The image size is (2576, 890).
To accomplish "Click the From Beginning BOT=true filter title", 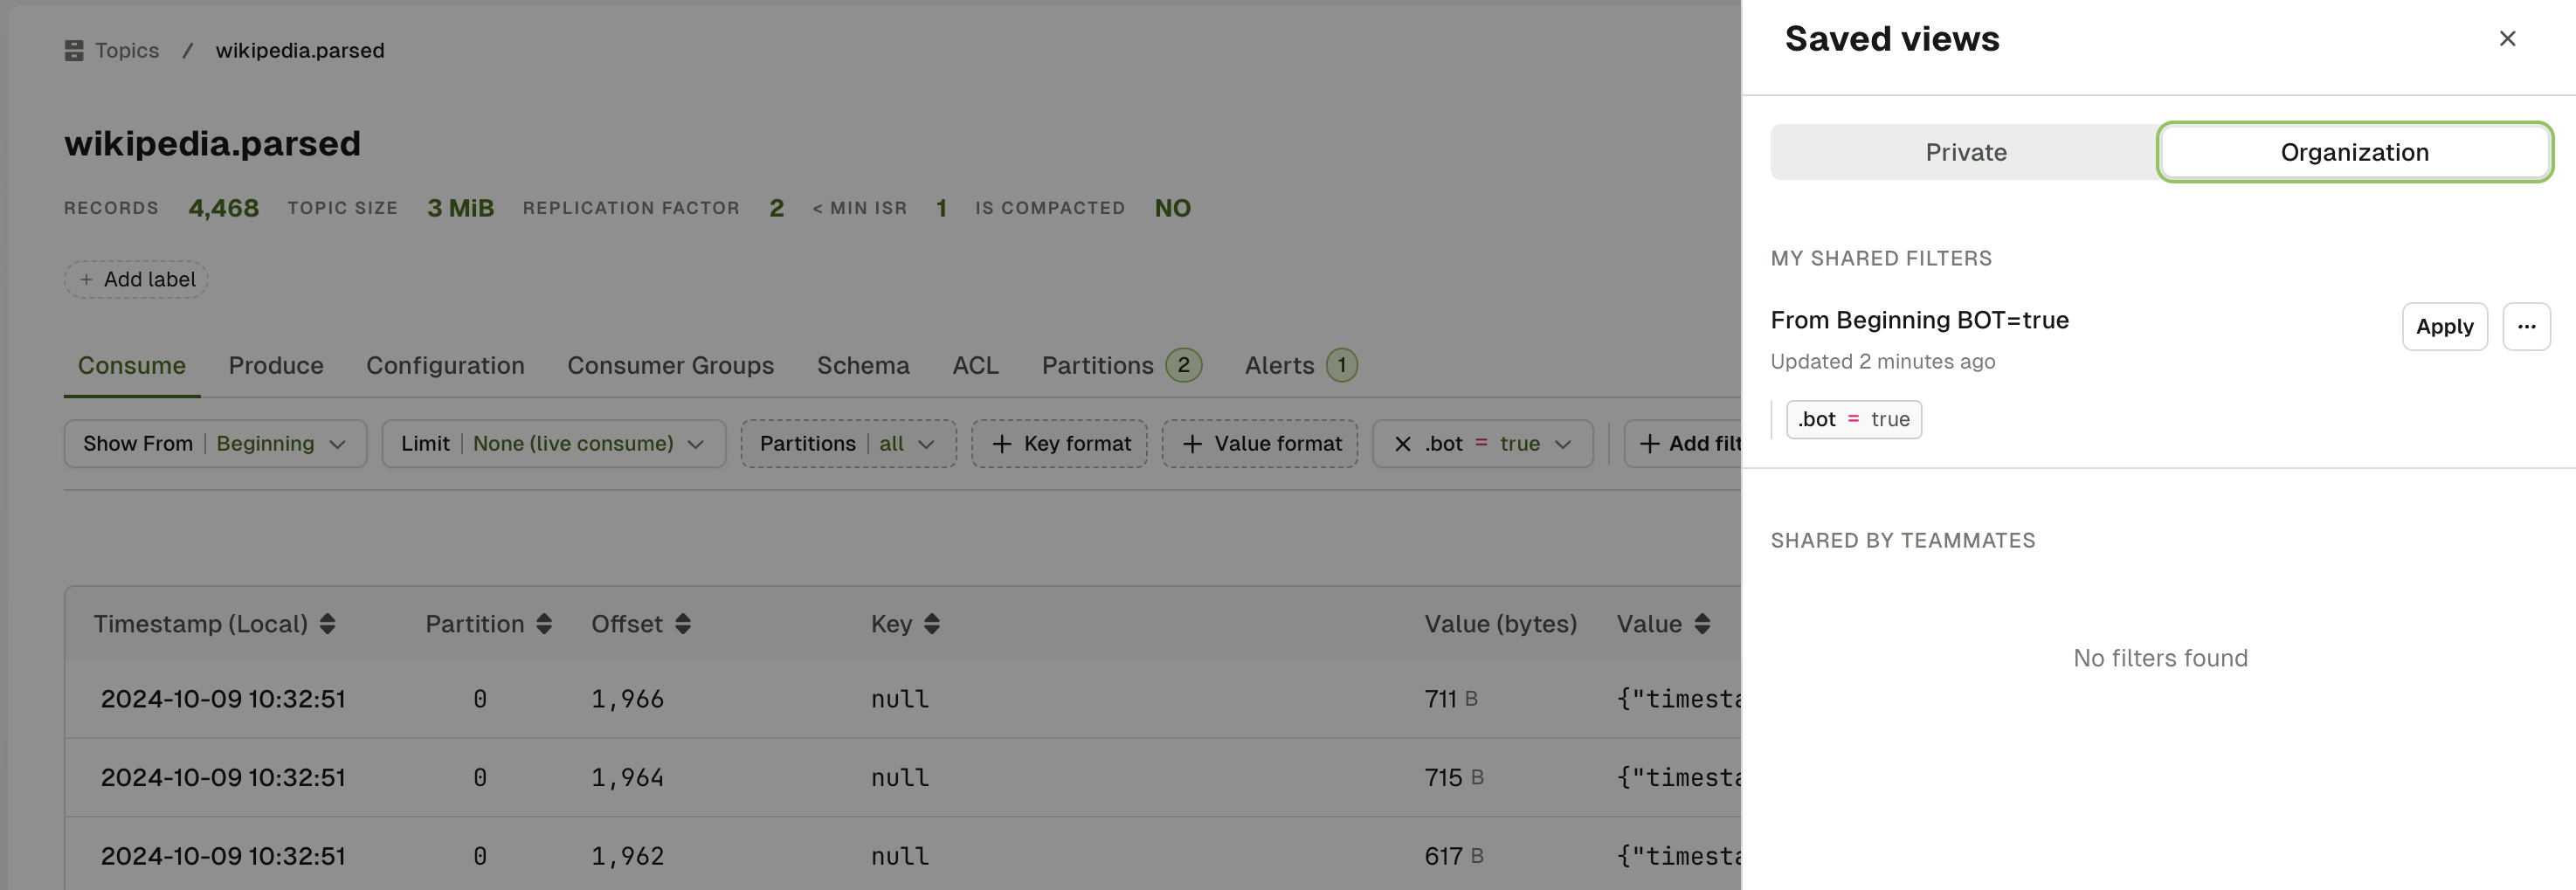I will pyautogui.click(x=1919, y=320).
